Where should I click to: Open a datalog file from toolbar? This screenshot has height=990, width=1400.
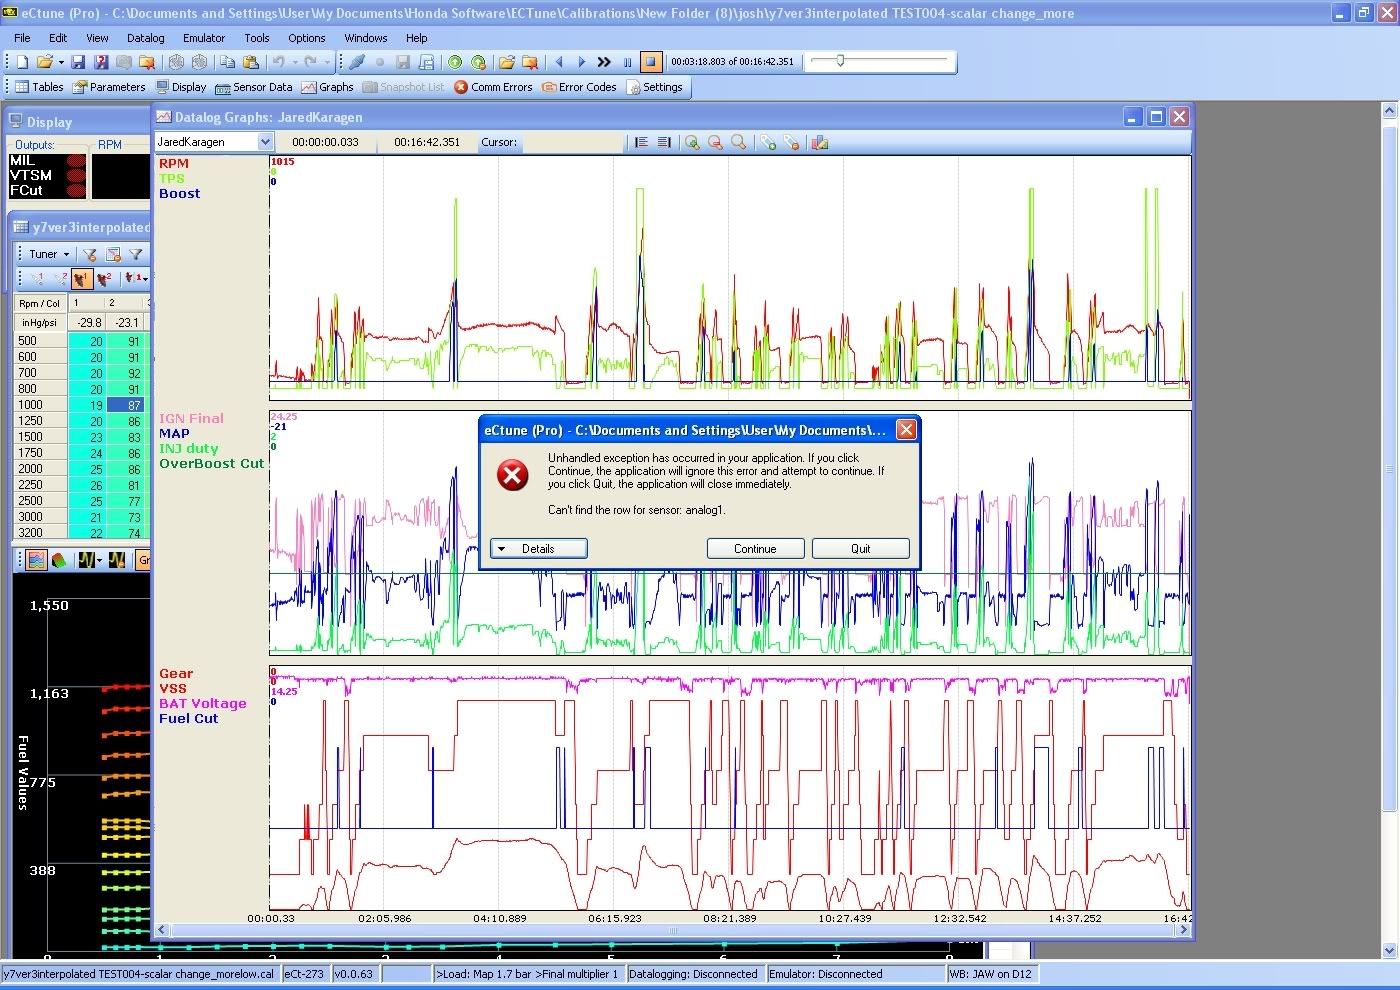pyautogui.click(x=507, y=62)
